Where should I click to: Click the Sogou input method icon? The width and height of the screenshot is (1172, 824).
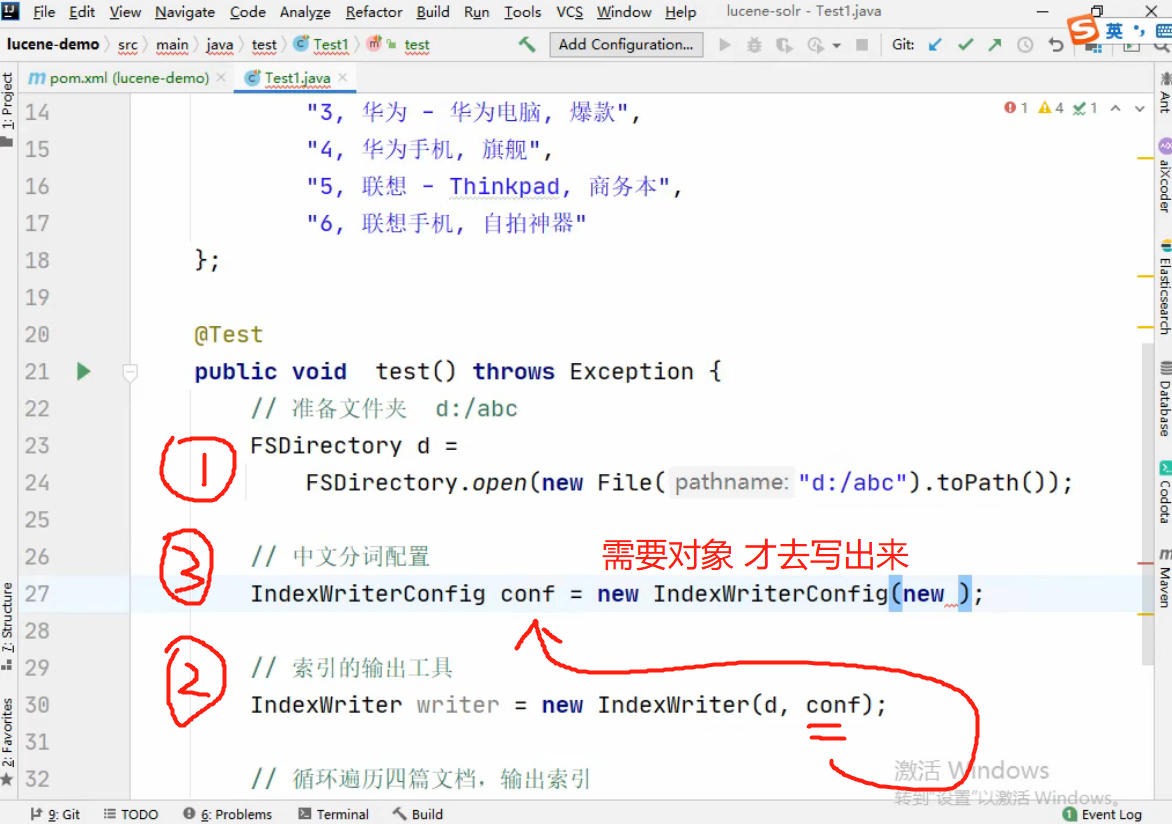point(1082,29)
